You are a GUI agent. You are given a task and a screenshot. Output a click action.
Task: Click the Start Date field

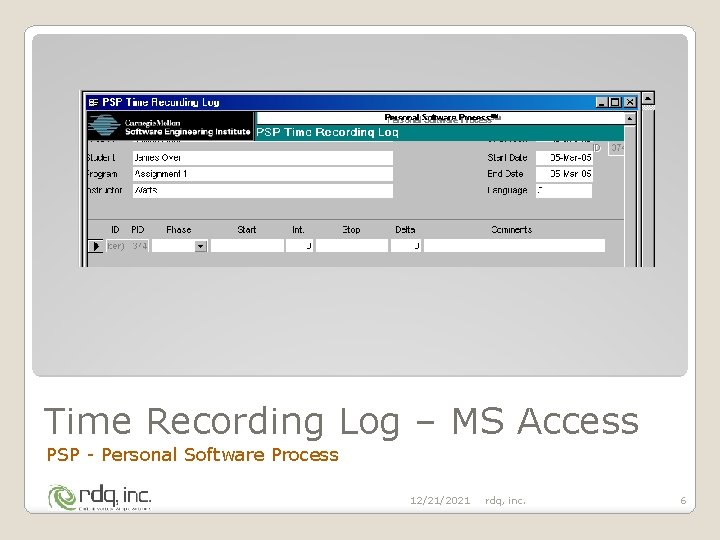click(x=564, y=158)
